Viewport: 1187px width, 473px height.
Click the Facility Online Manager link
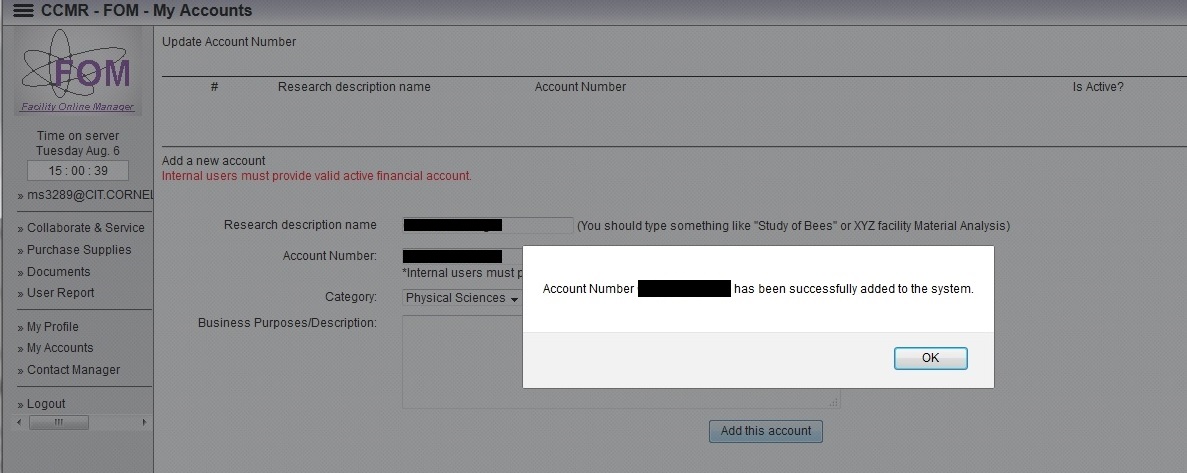(x=77, y=107)
